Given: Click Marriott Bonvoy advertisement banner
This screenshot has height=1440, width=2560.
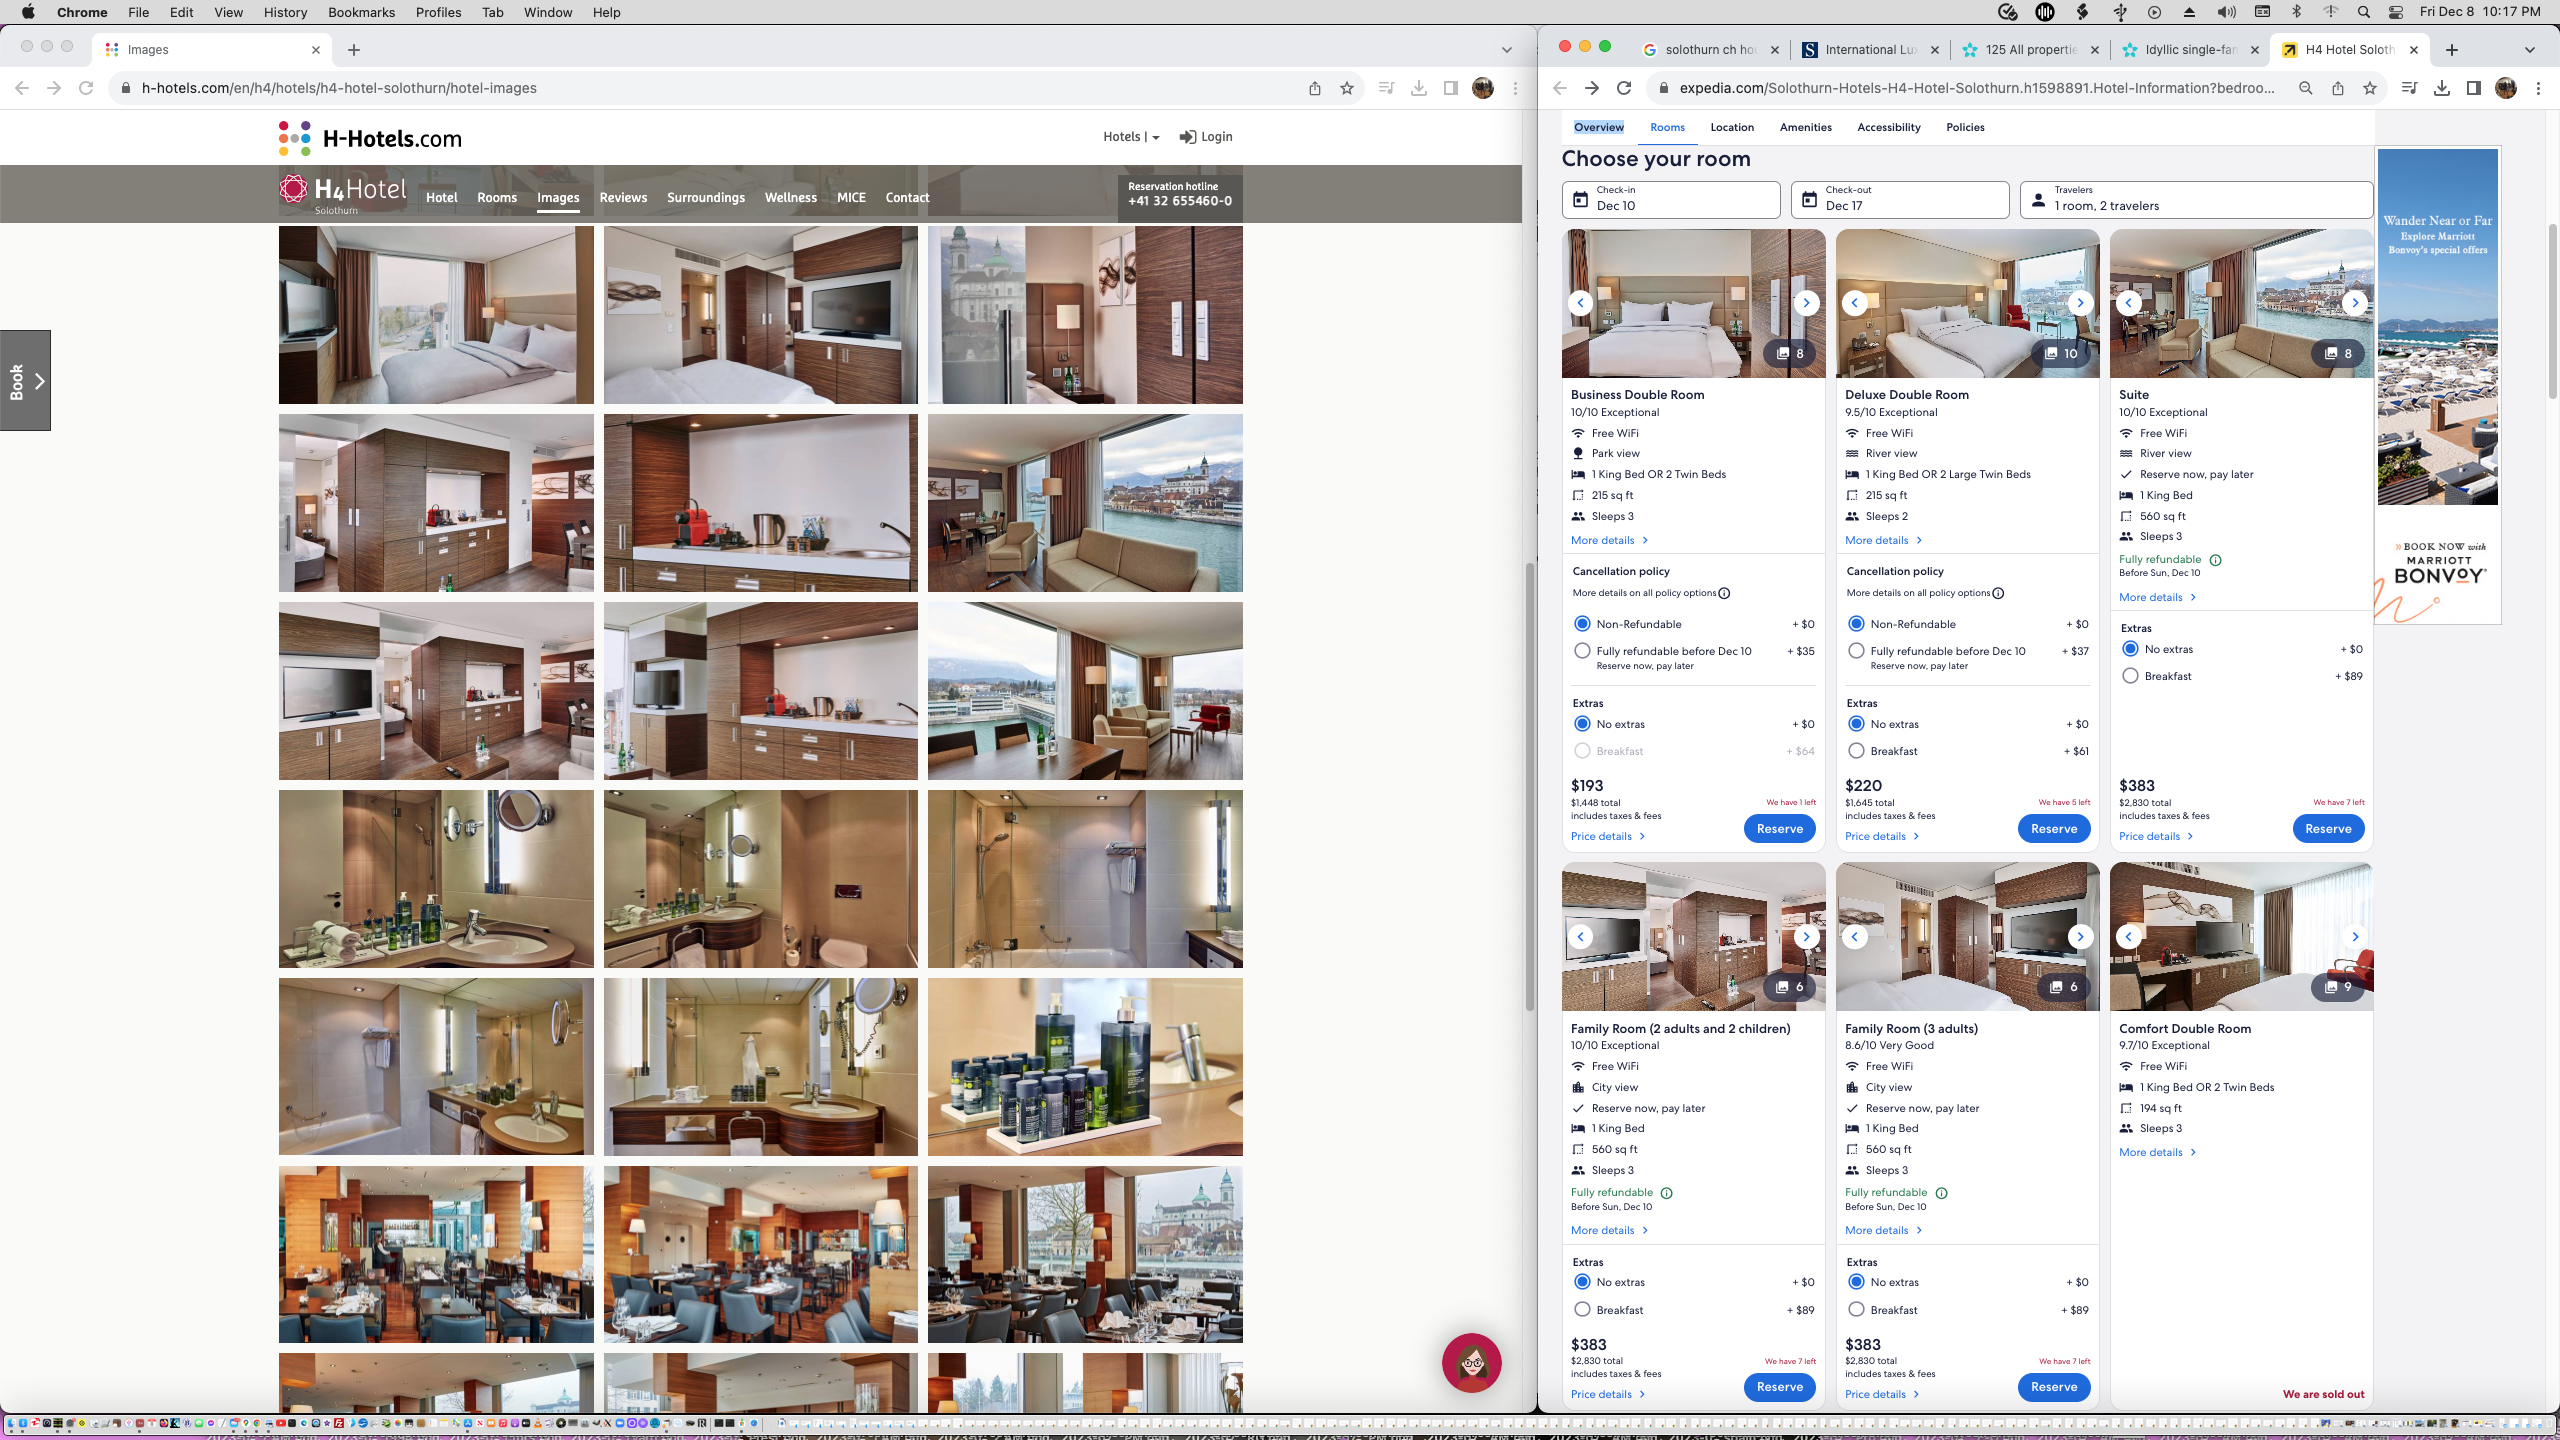Looking at the screenshot, I should point(2437,386).
